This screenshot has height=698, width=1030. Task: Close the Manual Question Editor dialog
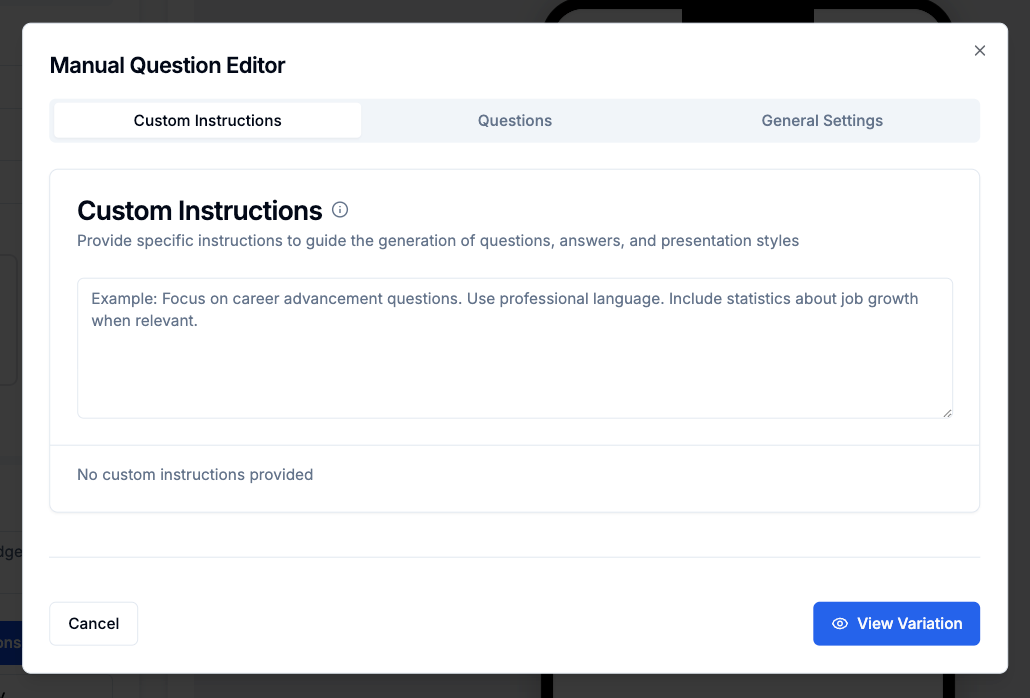click(x=979, y=51)
